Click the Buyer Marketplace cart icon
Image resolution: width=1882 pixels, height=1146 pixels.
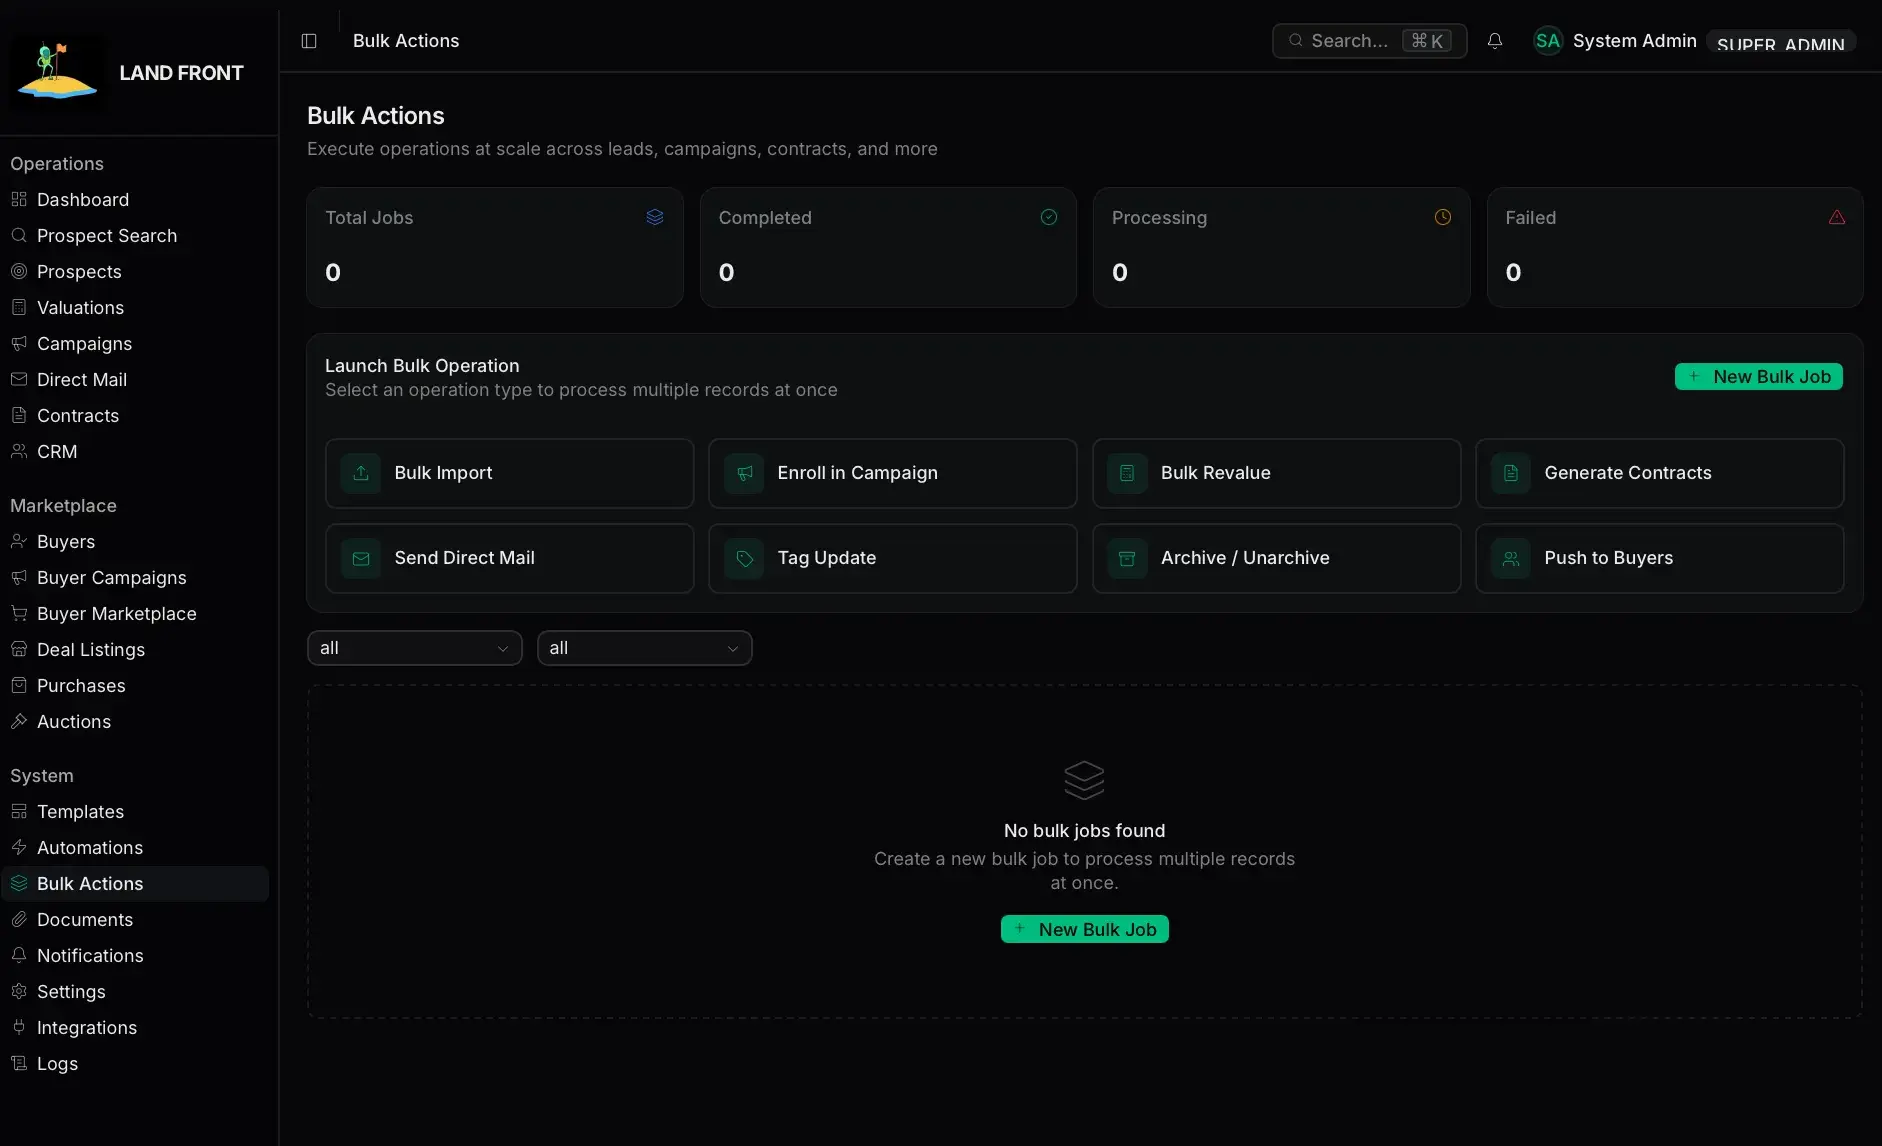19,613
